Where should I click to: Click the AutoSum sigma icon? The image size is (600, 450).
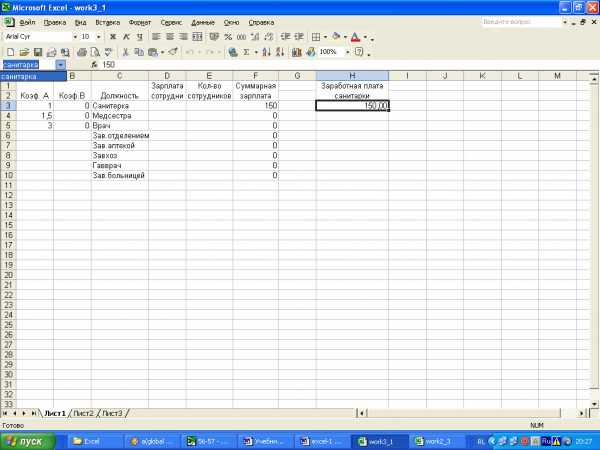(246, 52)
